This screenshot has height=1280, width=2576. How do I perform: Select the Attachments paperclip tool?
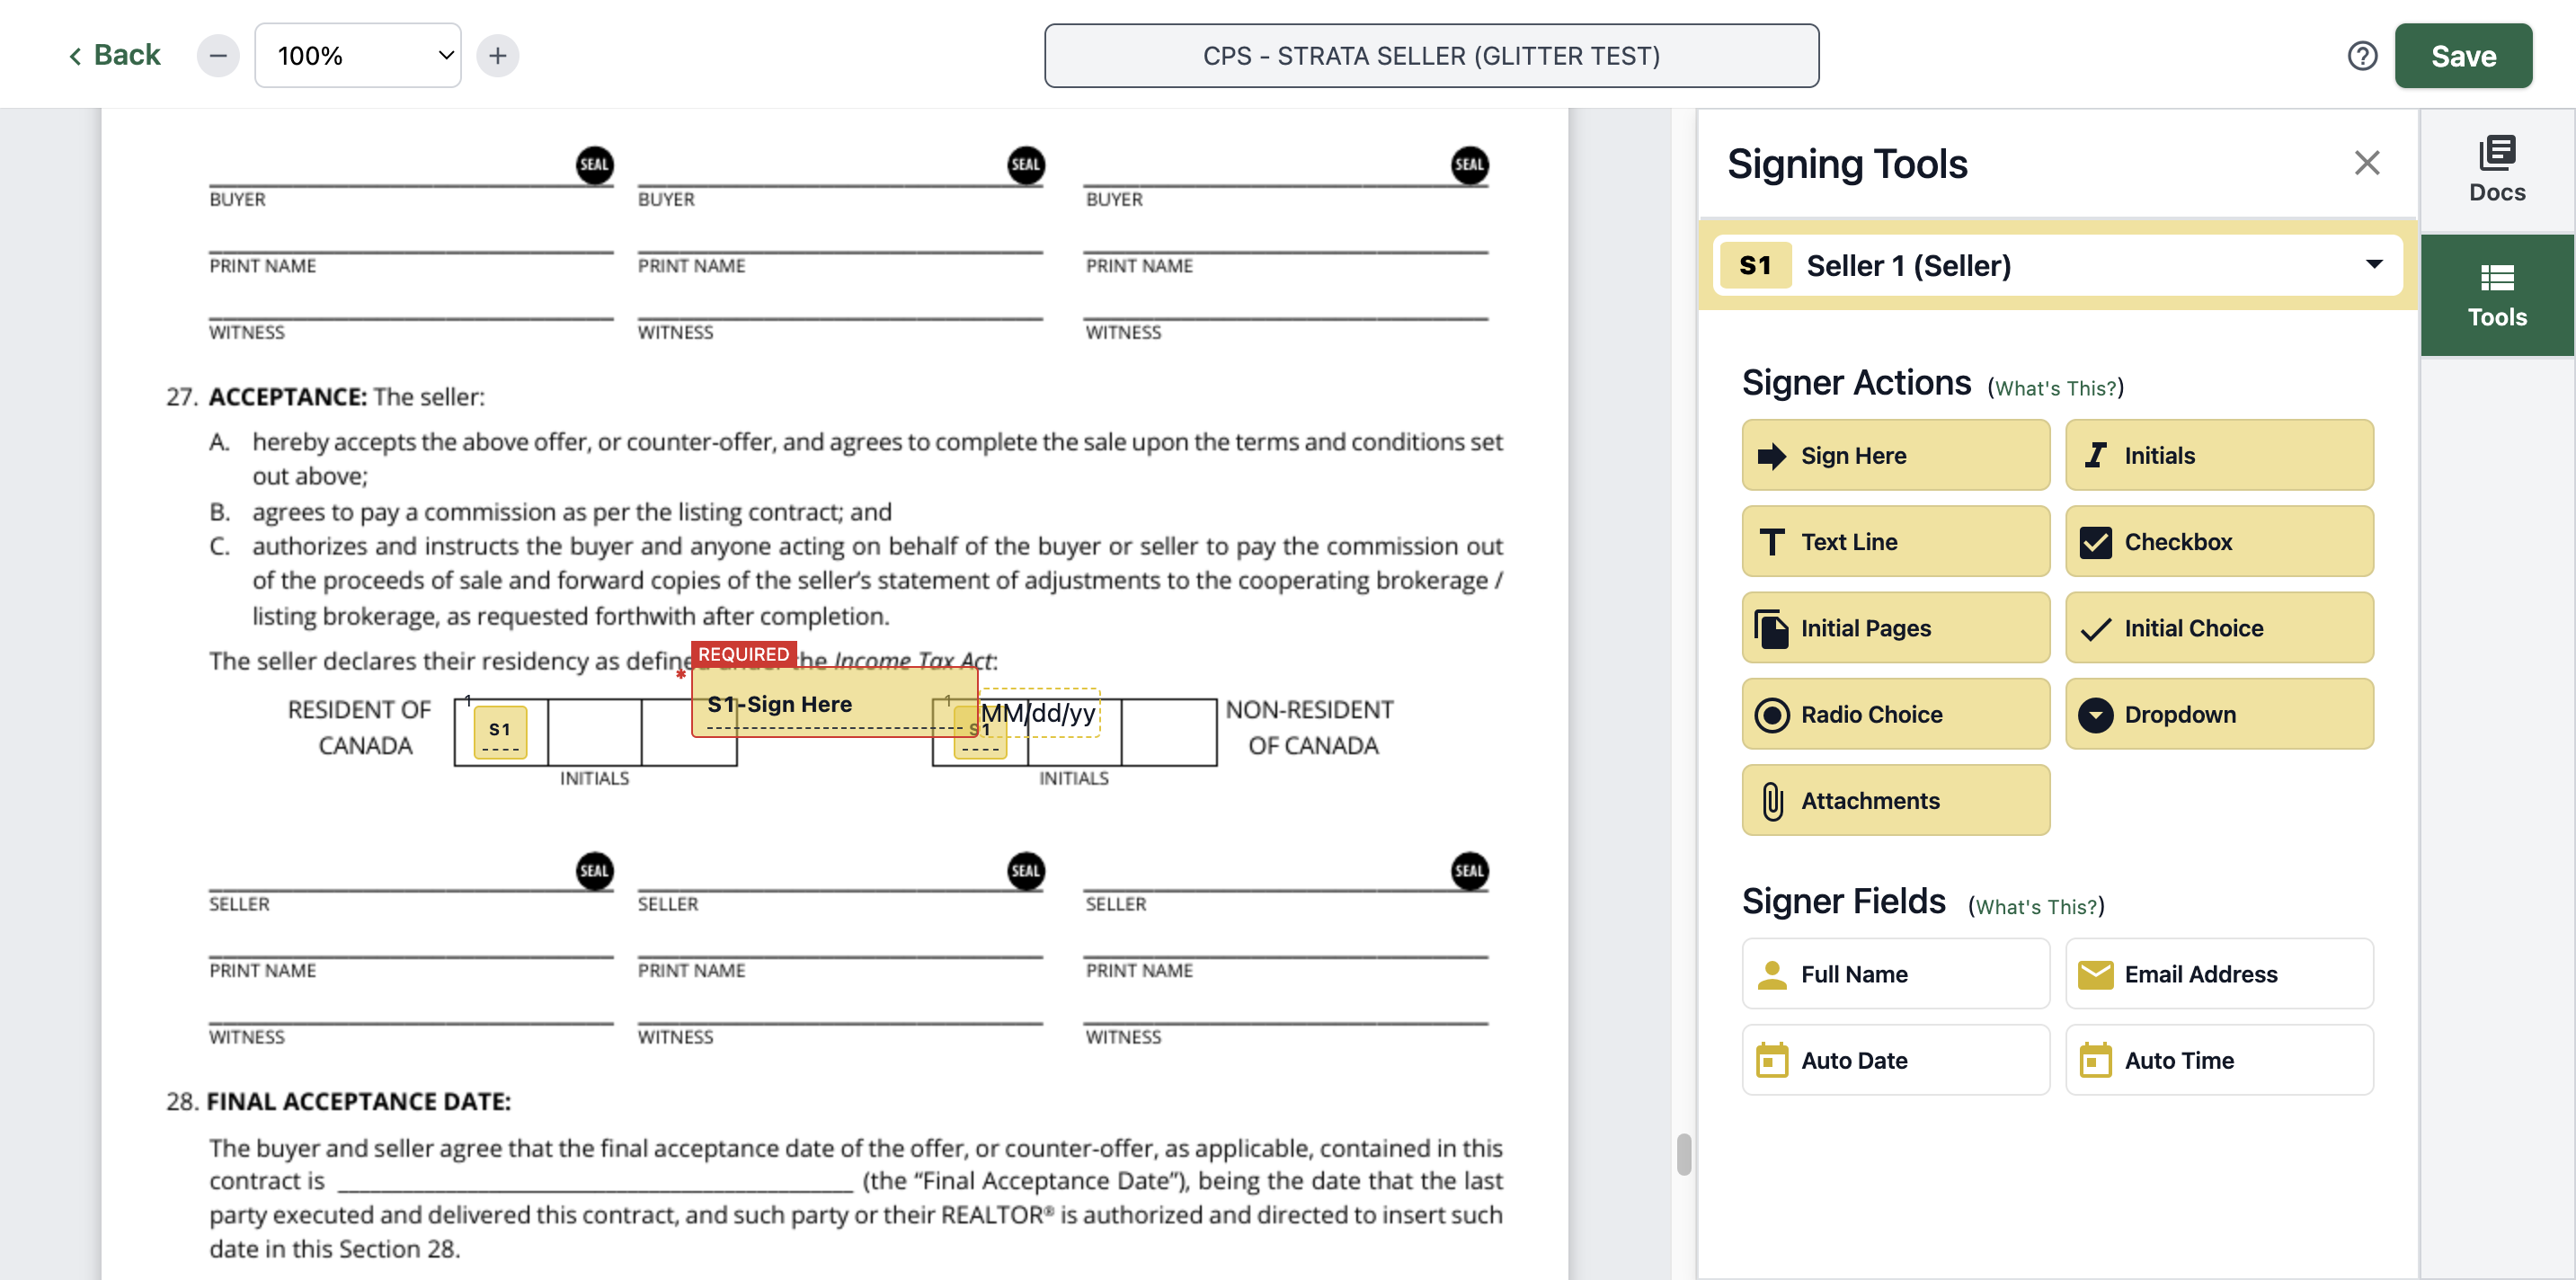click(1895, 800)
